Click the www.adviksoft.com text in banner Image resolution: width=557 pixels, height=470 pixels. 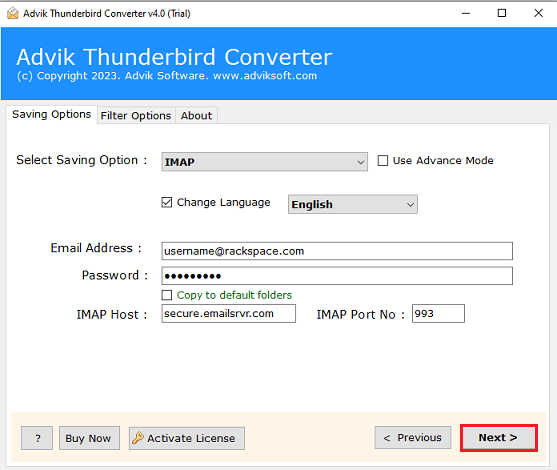coord(265,76)
